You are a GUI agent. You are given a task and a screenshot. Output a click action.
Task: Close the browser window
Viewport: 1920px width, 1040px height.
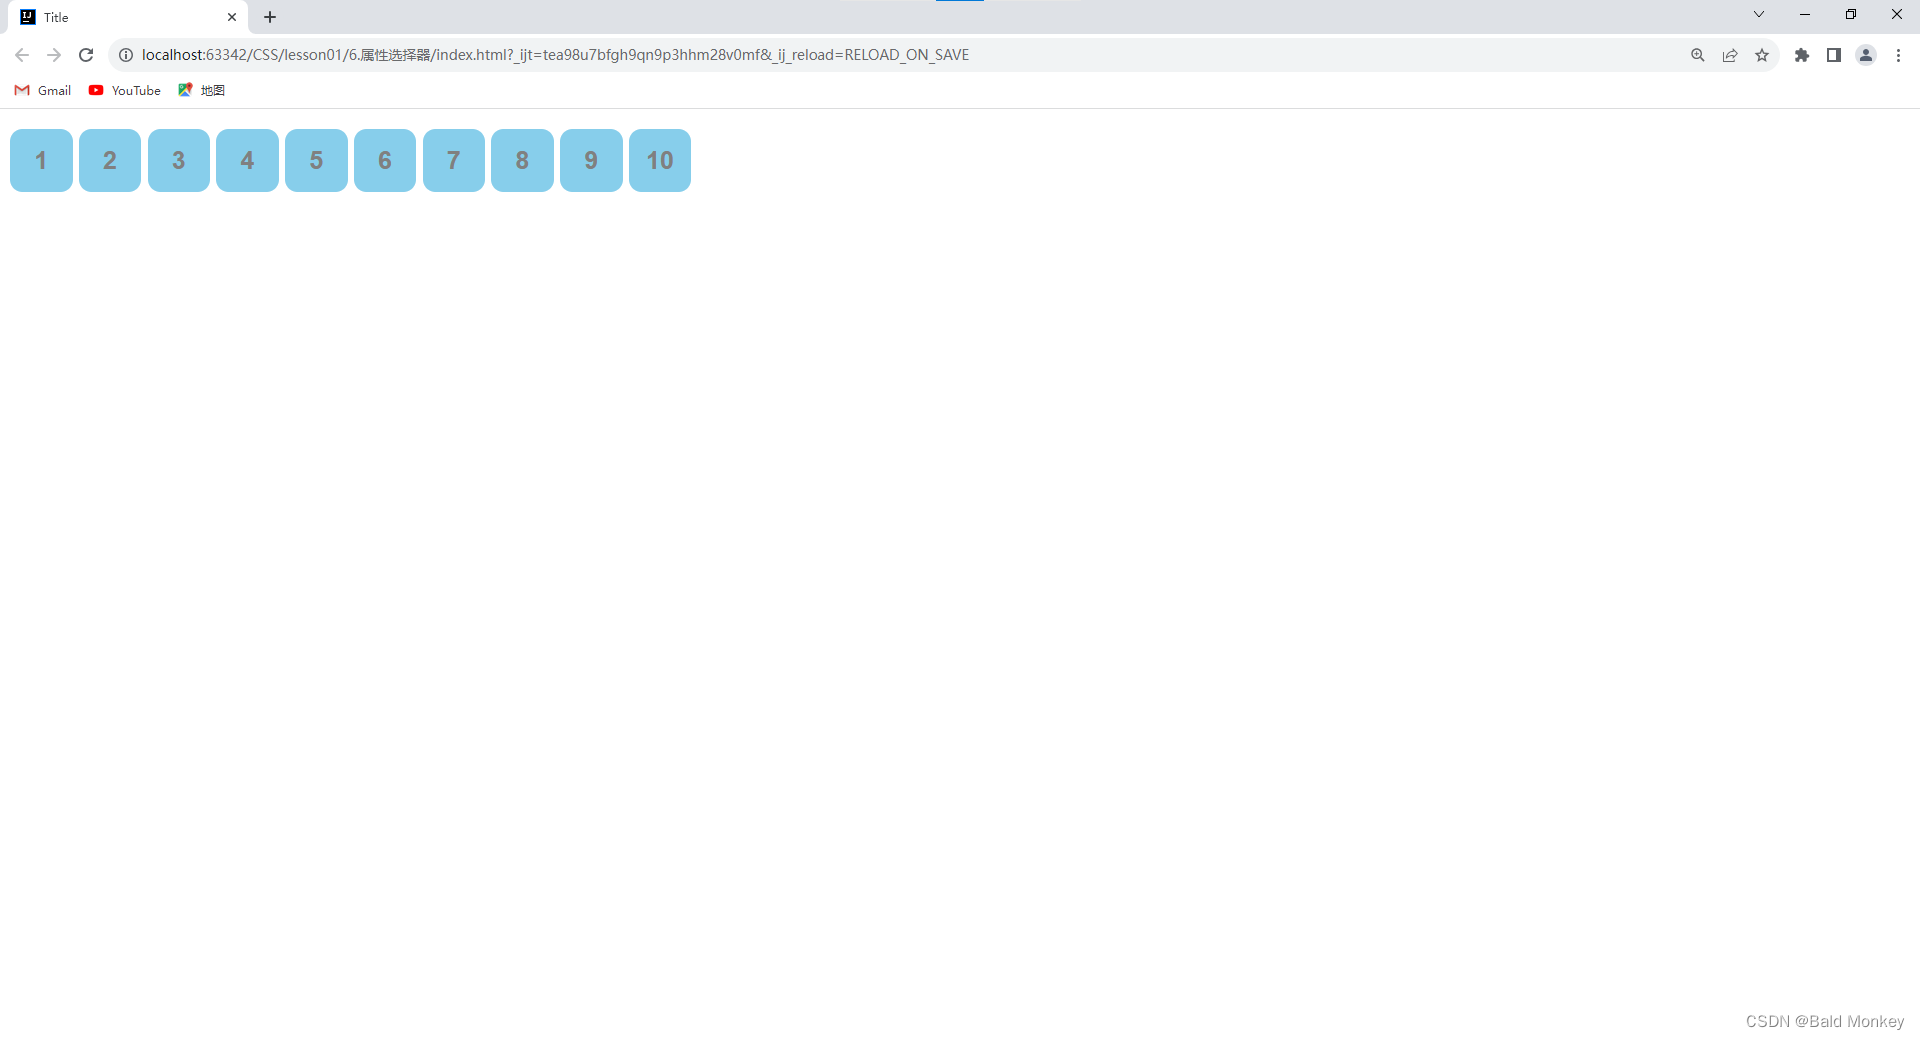tap(1897, 14)
